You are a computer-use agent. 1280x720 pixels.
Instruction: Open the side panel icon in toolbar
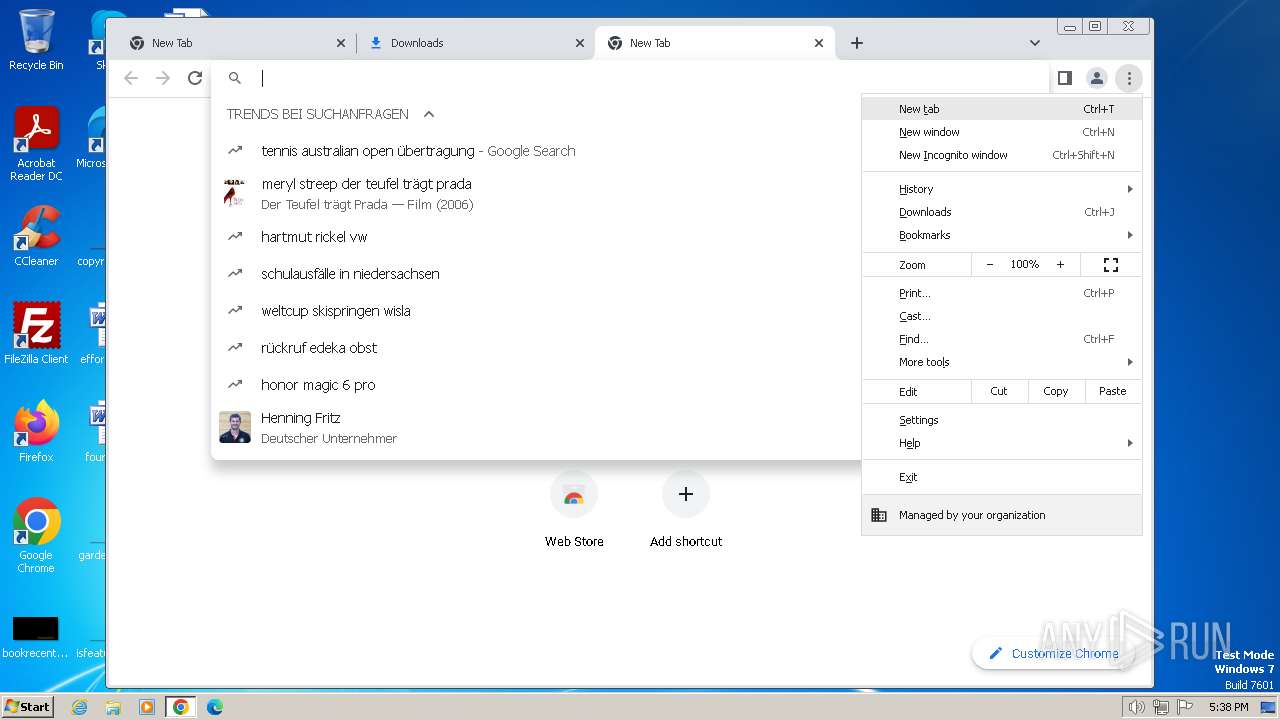pyautogui.click(x=1065, y=78)
